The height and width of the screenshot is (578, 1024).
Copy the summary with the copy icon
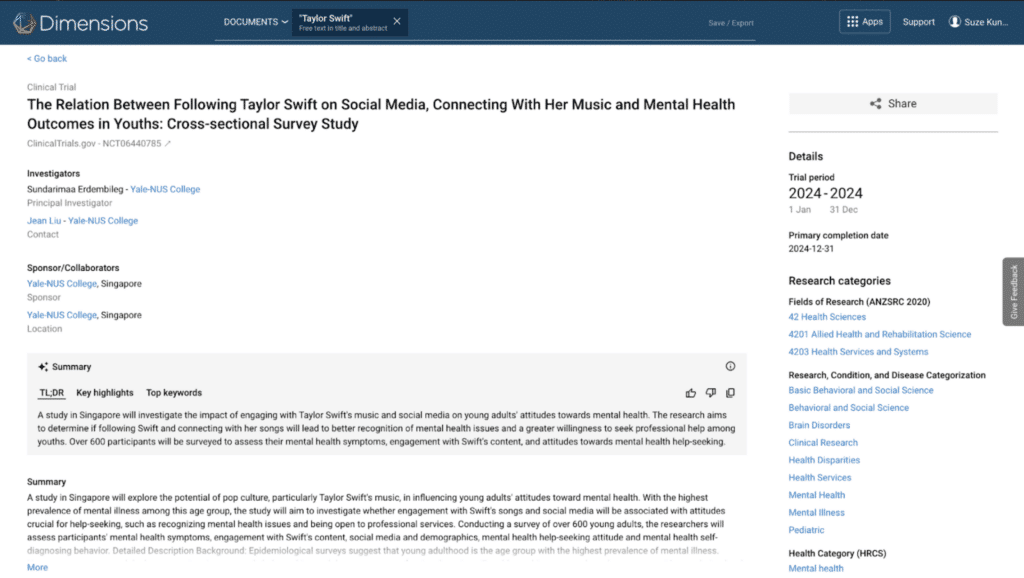730,393
